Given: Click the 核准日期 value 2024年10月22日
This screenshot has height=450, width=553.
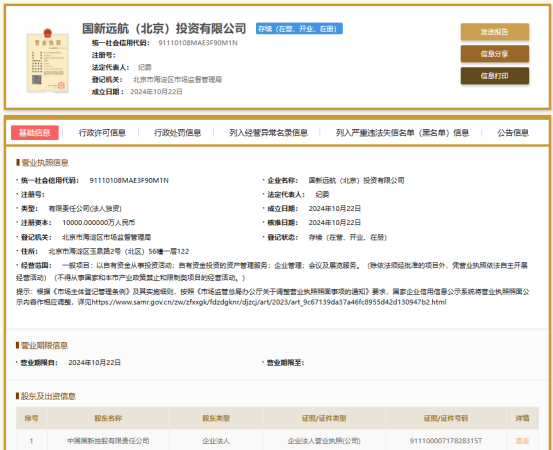Looking at the screenshot, I should [335, 223].
